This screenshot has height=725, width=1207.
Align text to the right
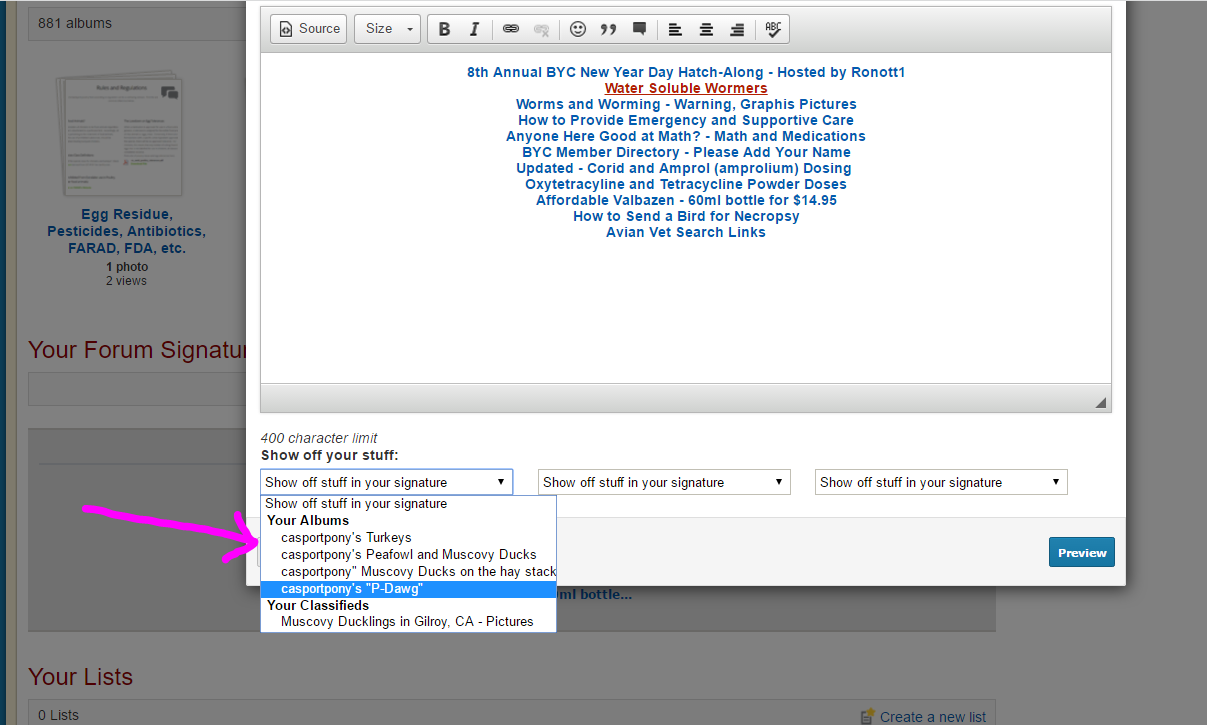[737, 29]
